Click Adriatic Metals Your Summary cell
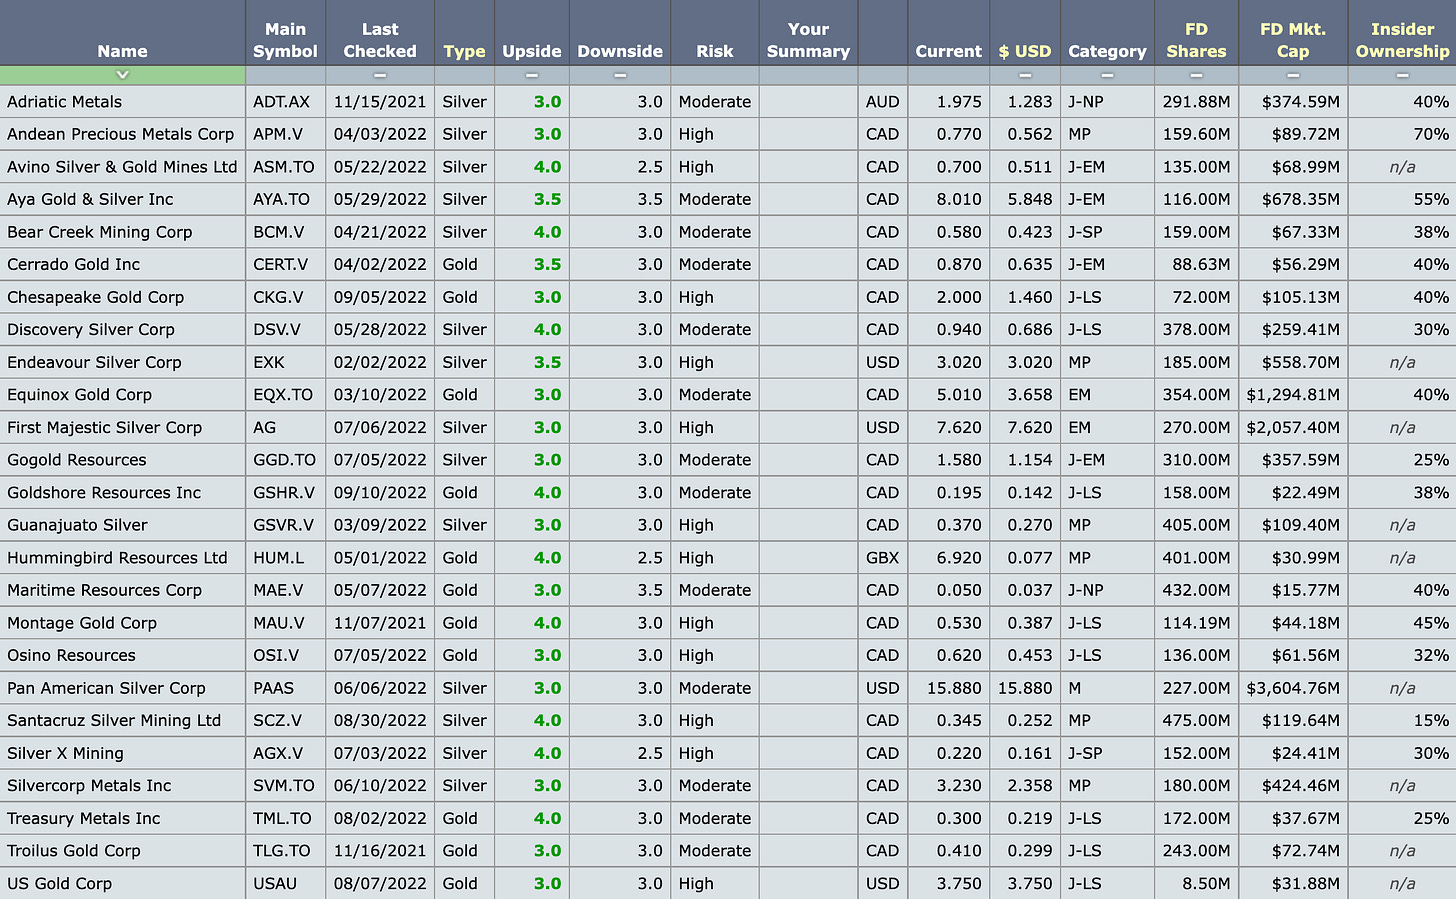This screenshot has width=1456, height=899. point(808,101)
